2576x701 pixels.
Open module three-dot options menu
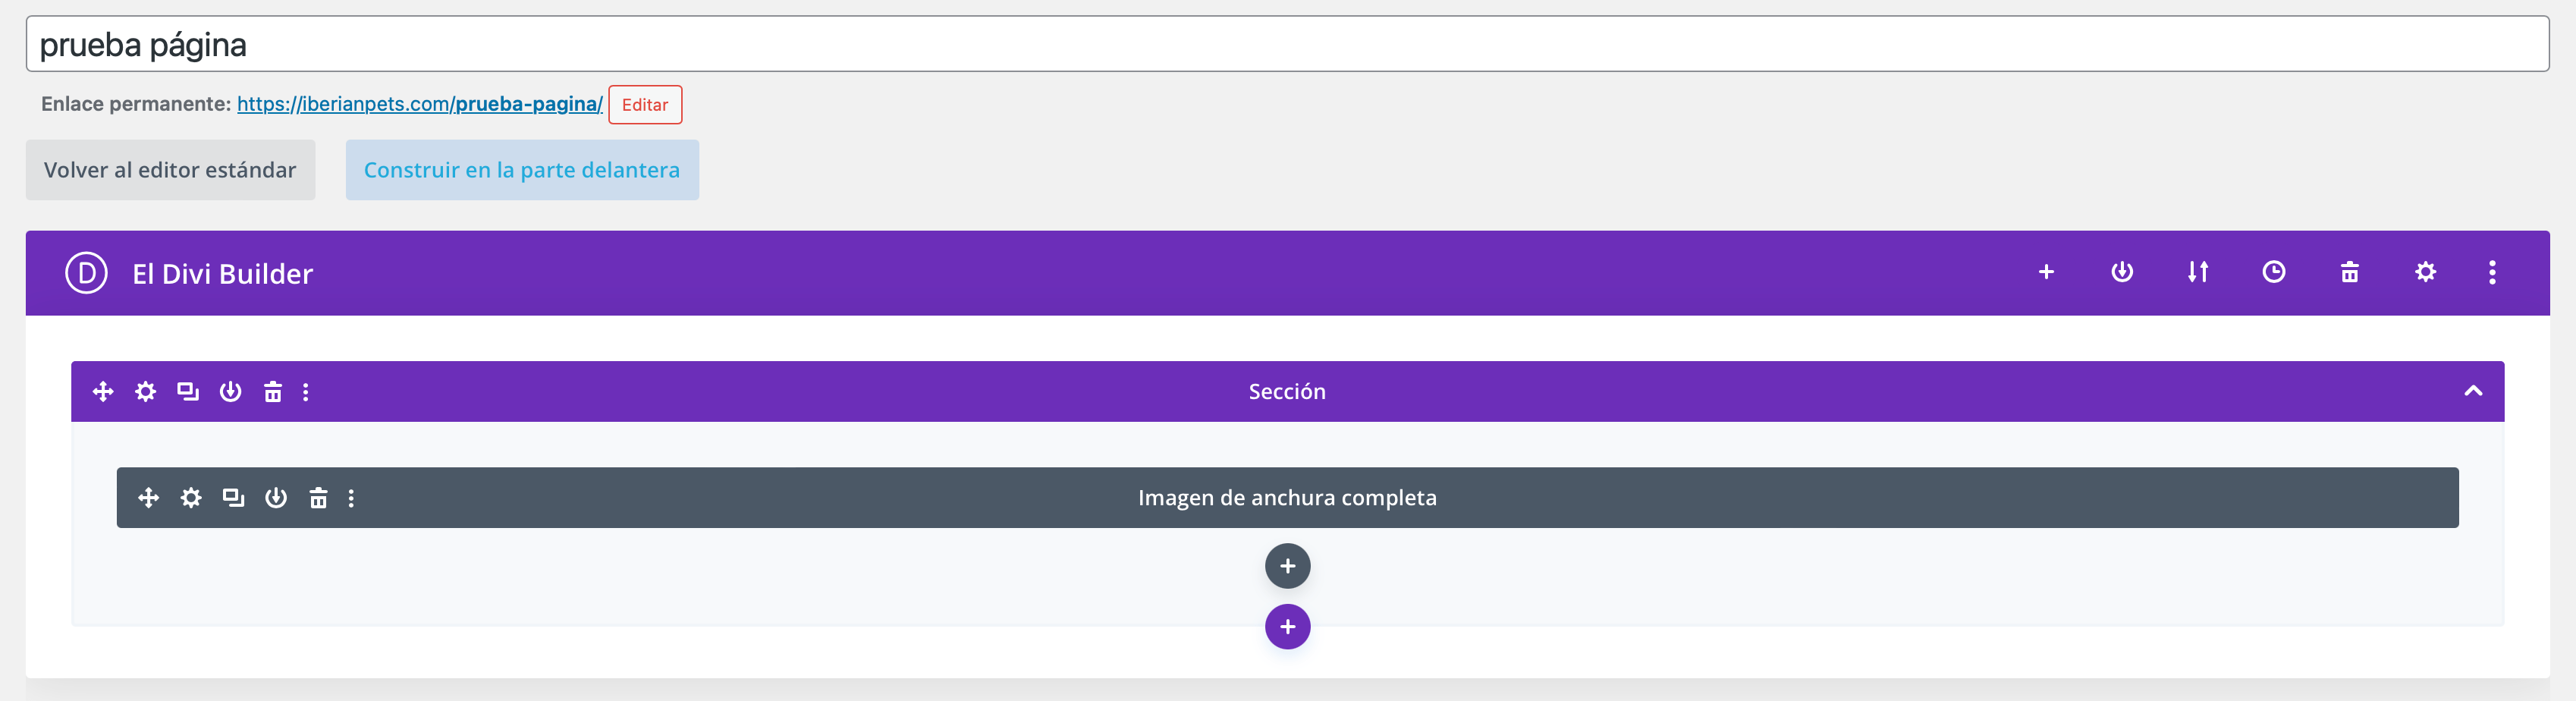tap(351, 498)
